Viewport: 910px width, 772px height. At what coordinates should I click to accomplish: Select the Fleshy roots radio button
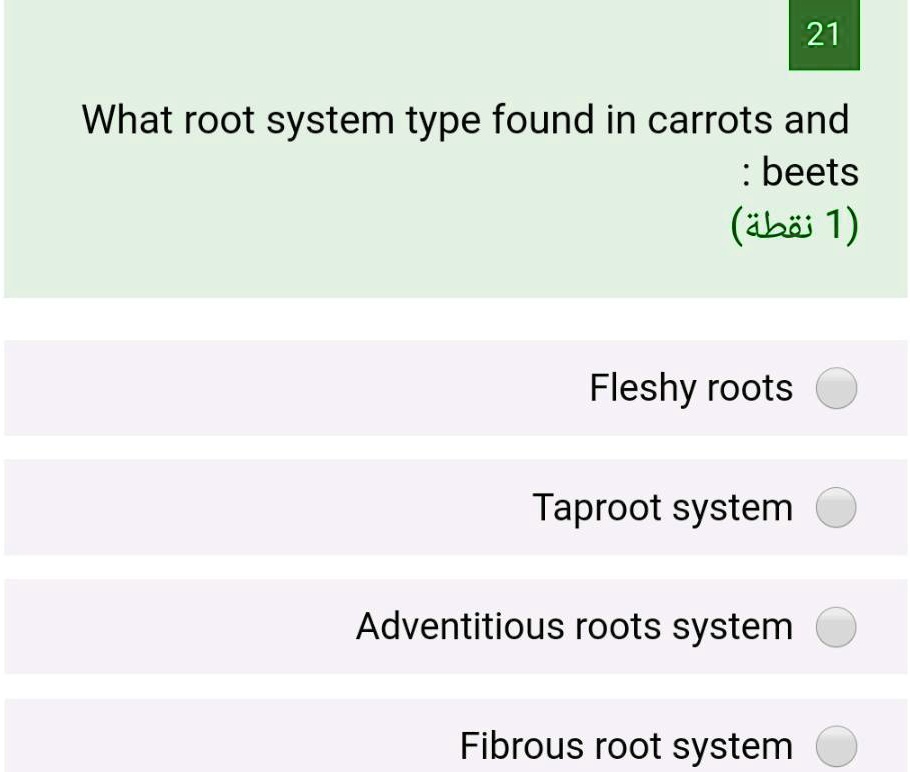pos(836,388)
